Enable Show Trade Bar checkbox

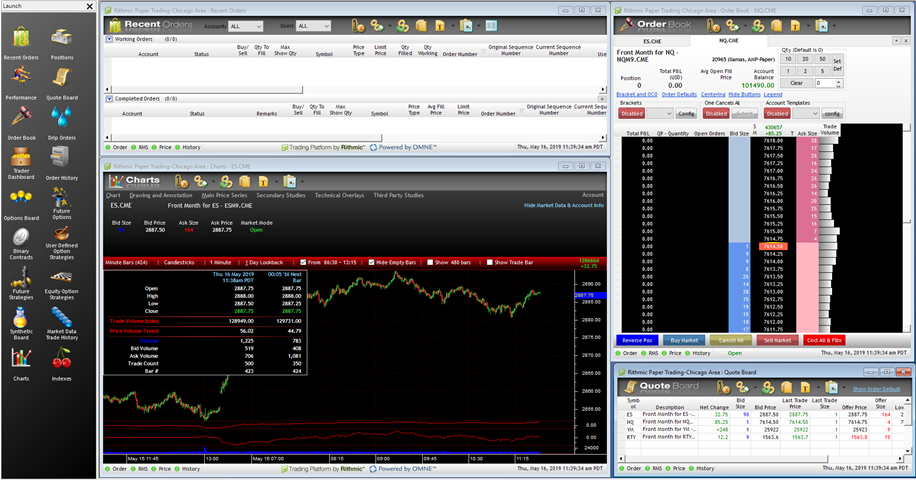tap(490, 262)
